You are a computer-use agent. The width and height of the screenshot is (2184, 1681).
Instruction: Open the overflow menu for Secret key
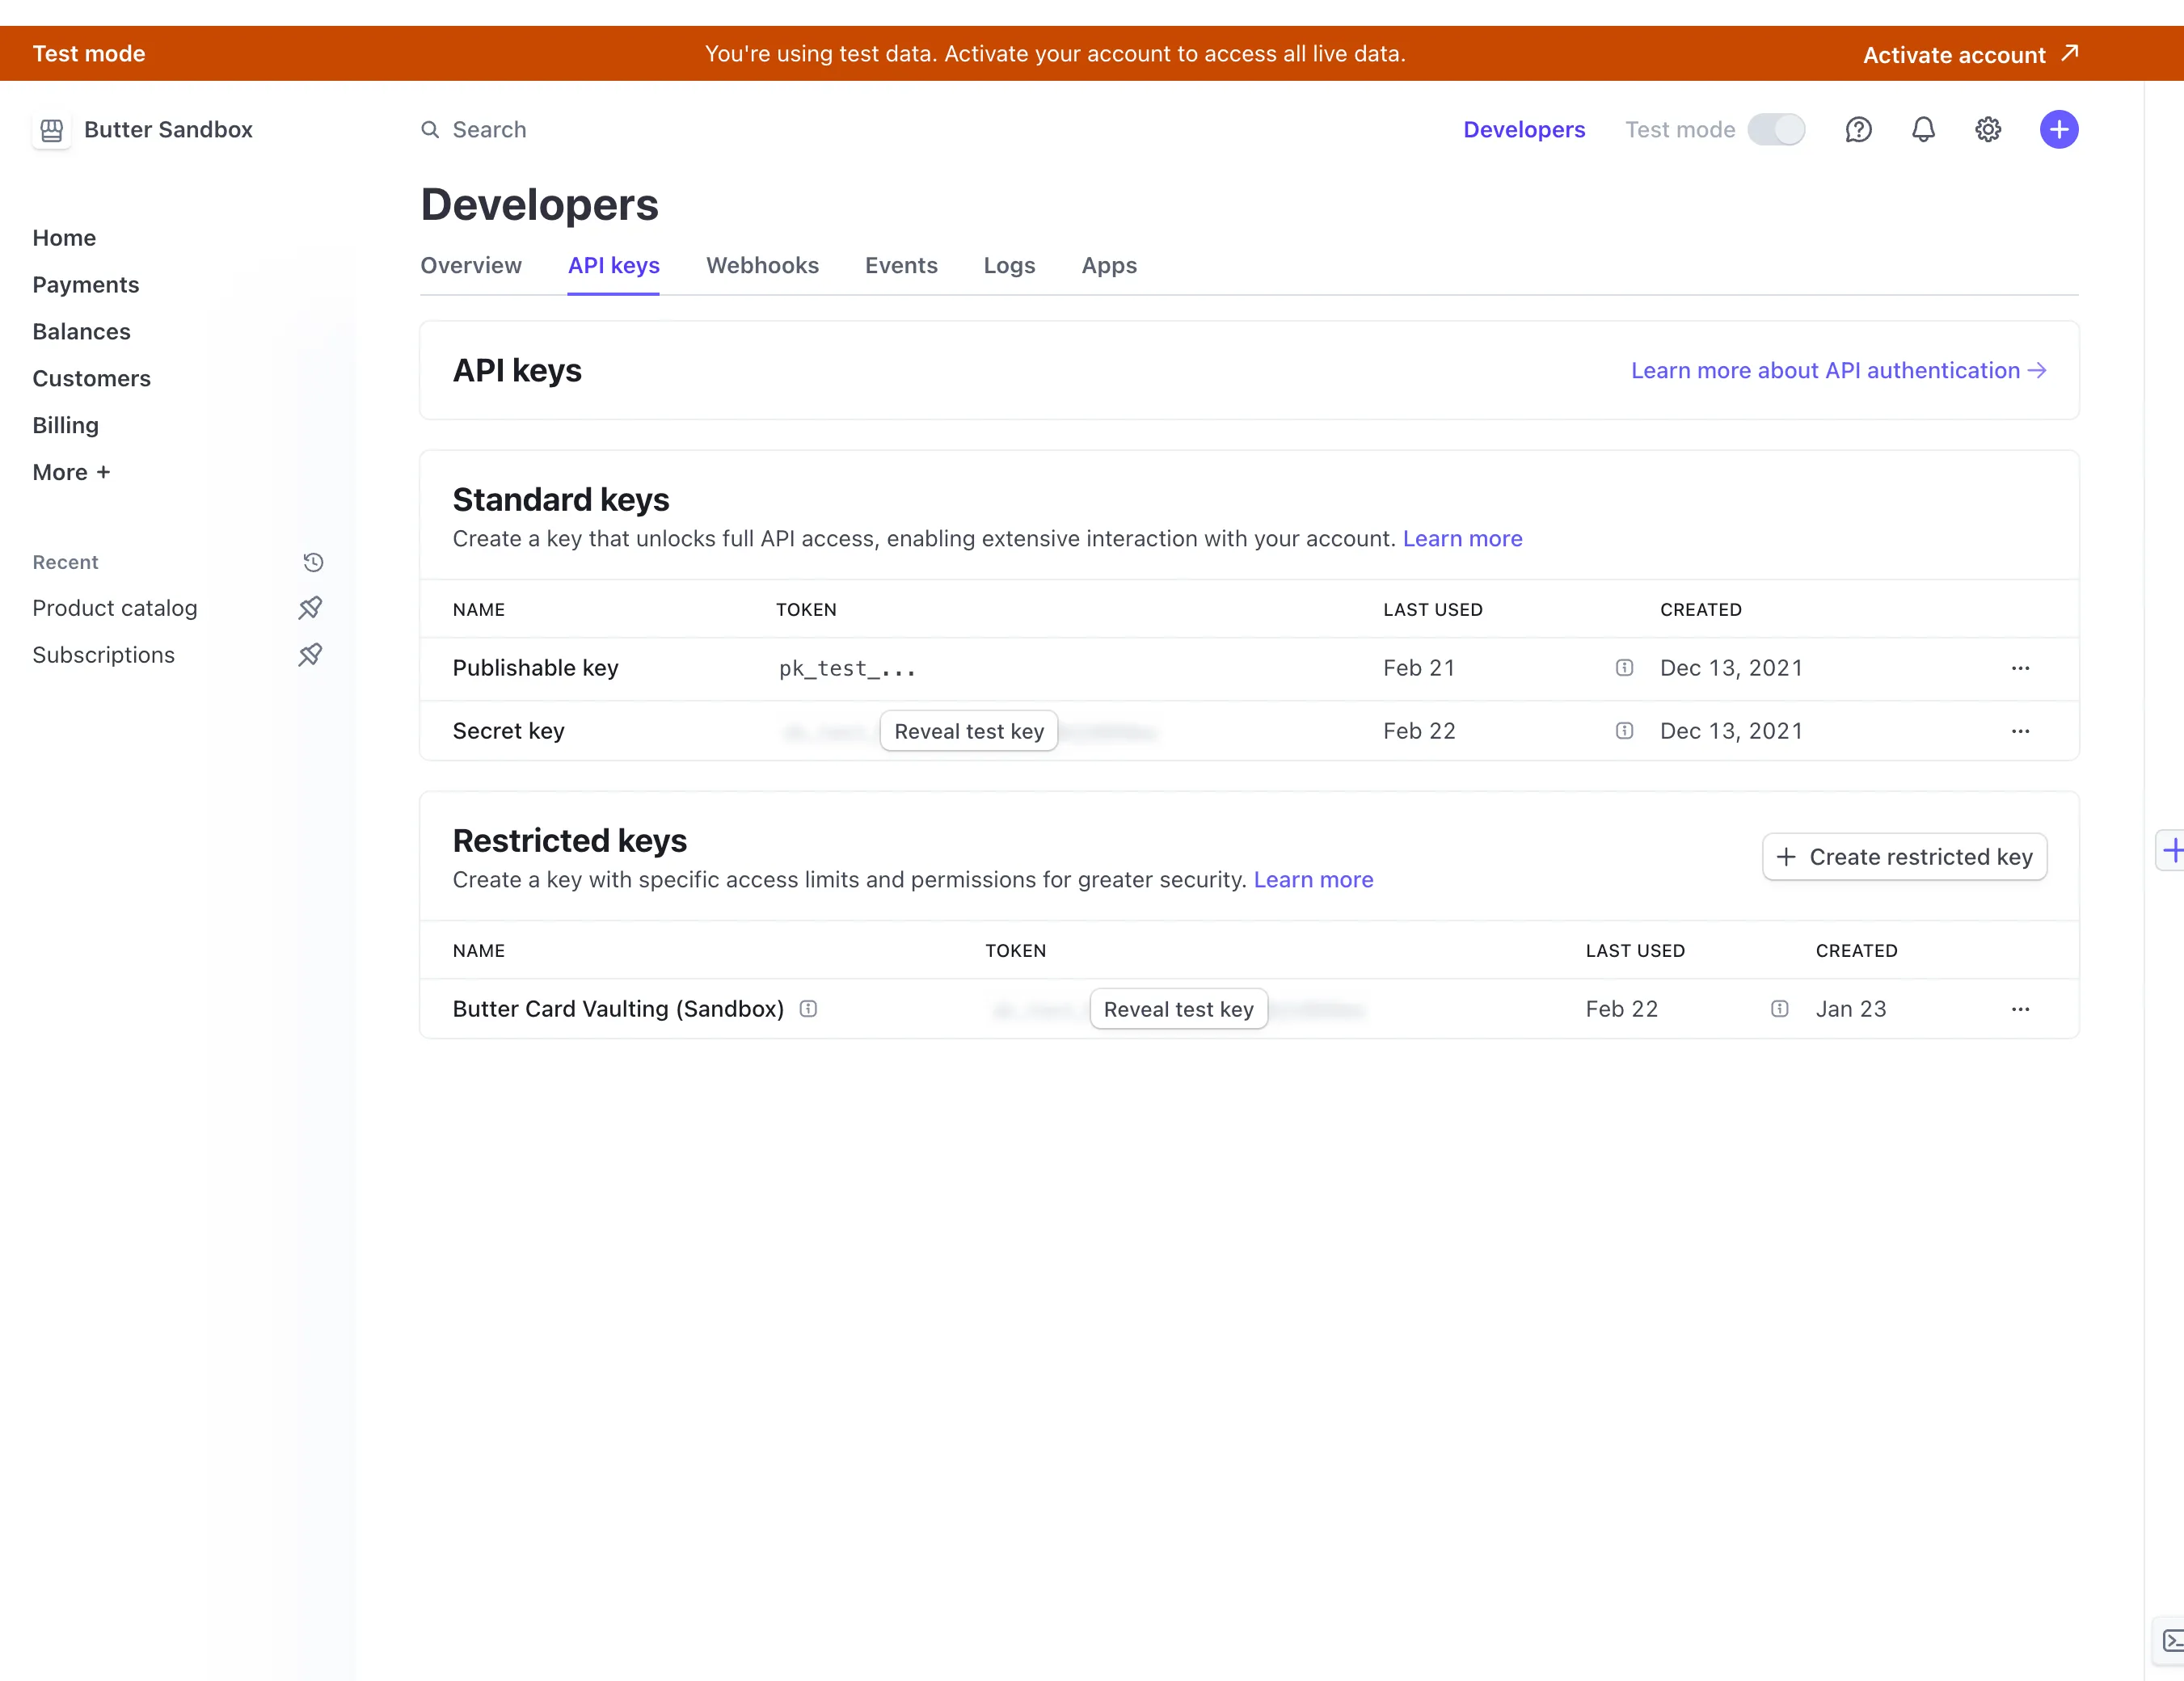2020,731
